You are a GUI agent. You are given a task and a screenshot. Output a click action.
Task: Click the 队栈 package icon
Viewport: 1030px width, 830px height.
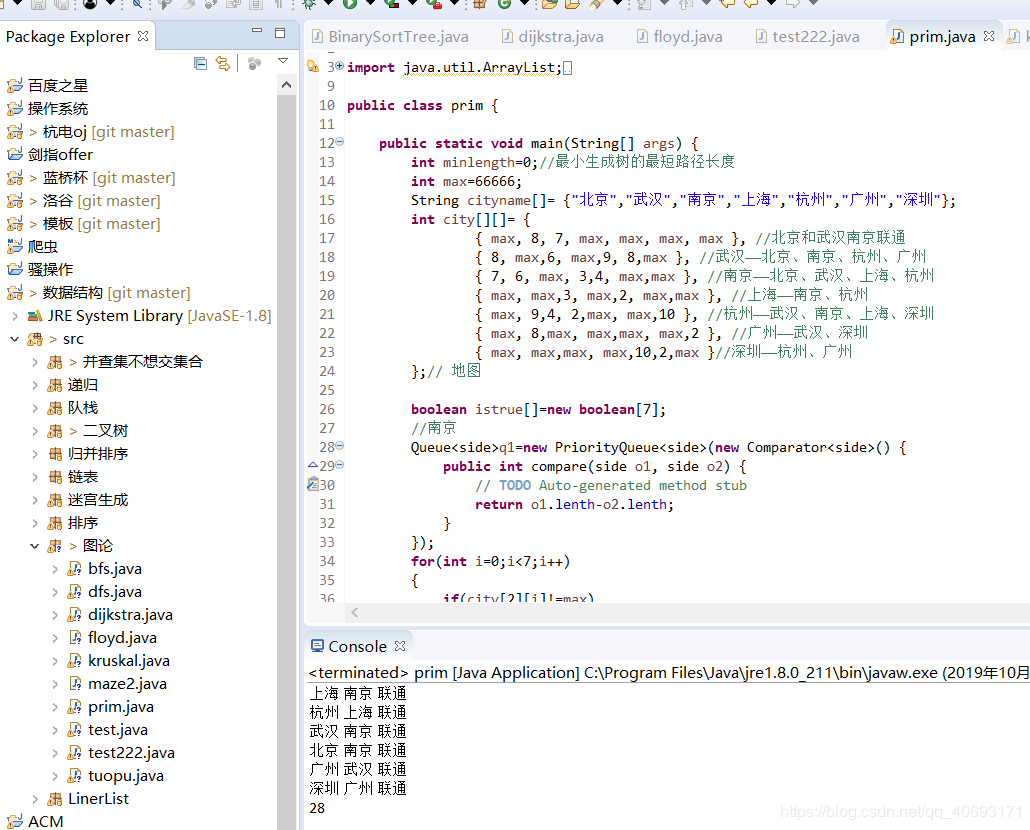coord(55,408)
